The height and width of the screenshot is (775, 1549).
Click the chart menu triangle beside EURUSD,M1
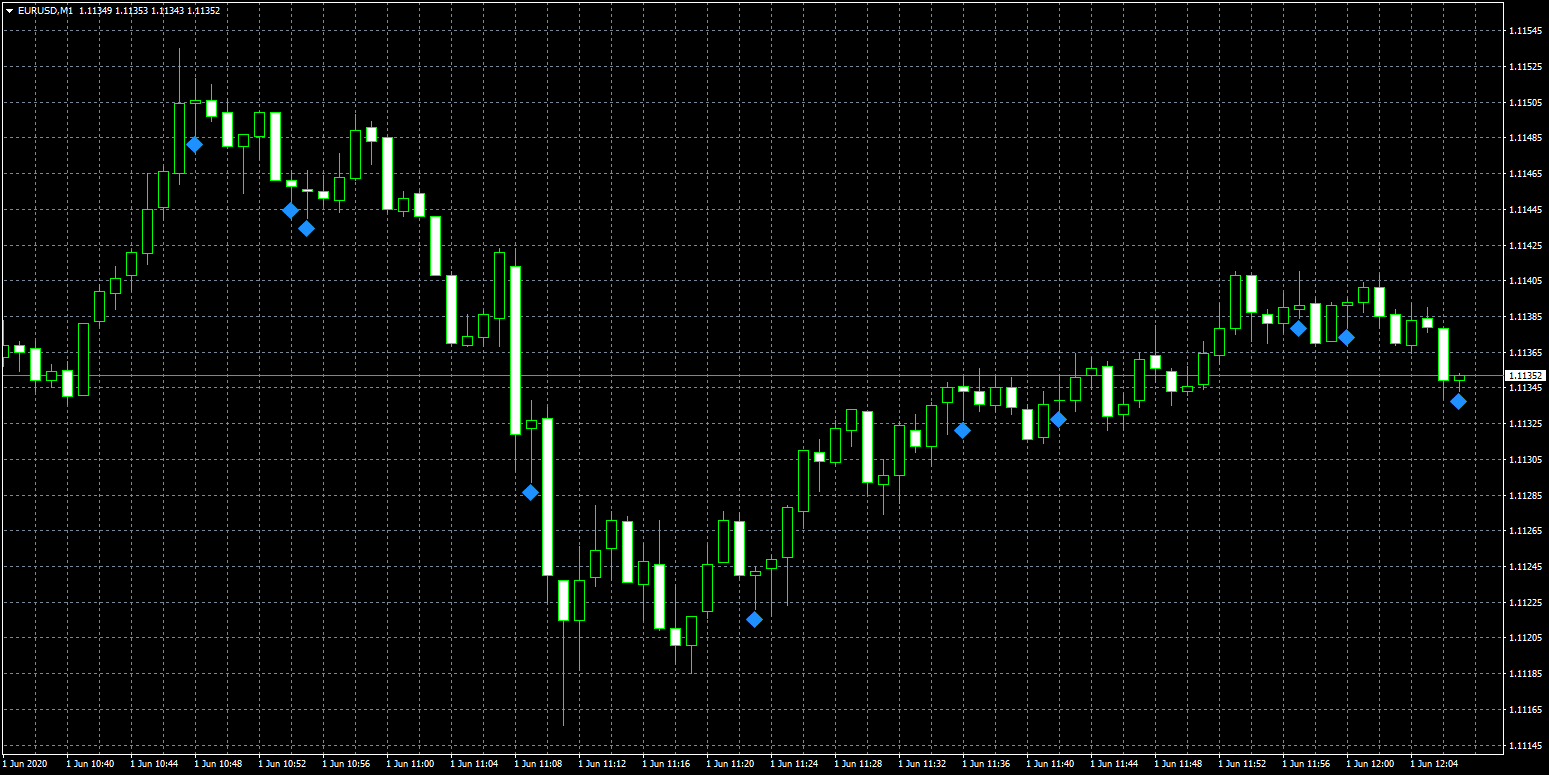pos(9,10)
